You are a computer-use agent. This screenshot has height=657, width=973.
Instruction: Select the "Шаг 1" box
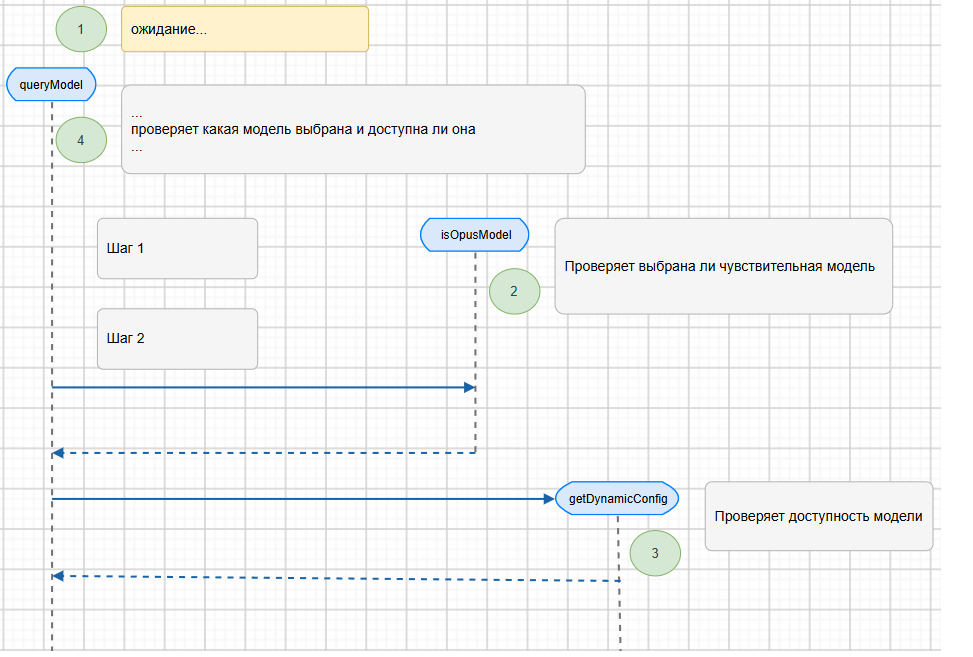point(177,248)
